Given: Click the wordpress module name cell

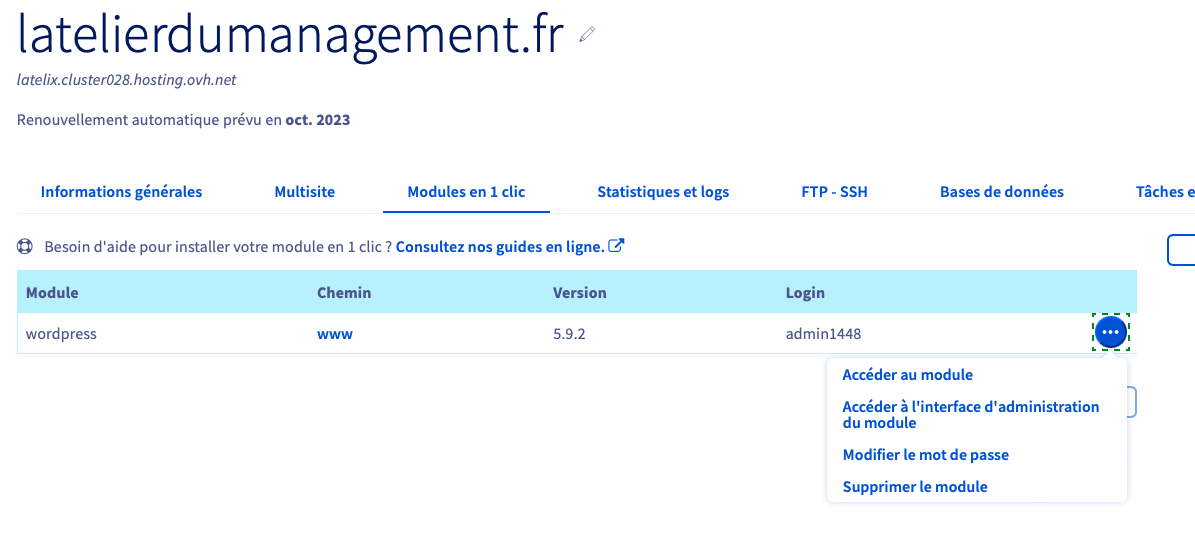Looking at the screenshot, I should pyautogui.click(x=61, y=334).
